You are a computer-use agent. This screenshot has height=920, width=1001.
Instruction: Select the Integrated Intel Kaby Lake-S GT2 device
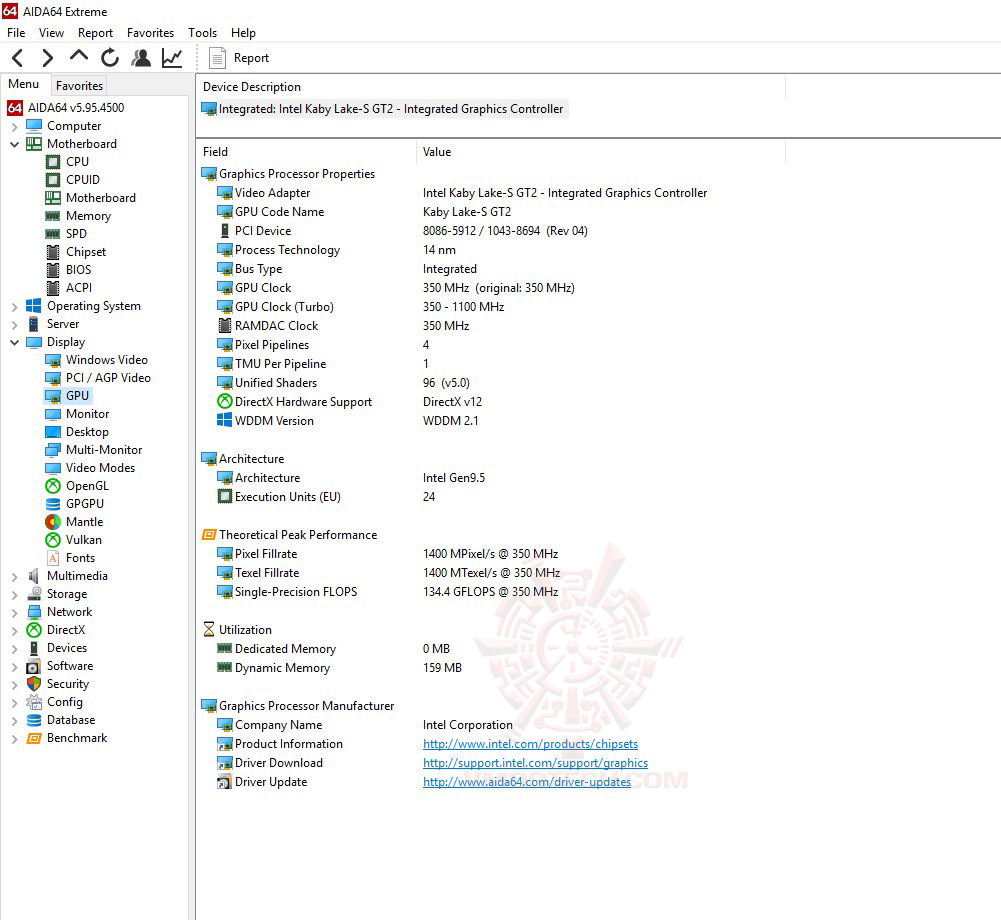383,109
